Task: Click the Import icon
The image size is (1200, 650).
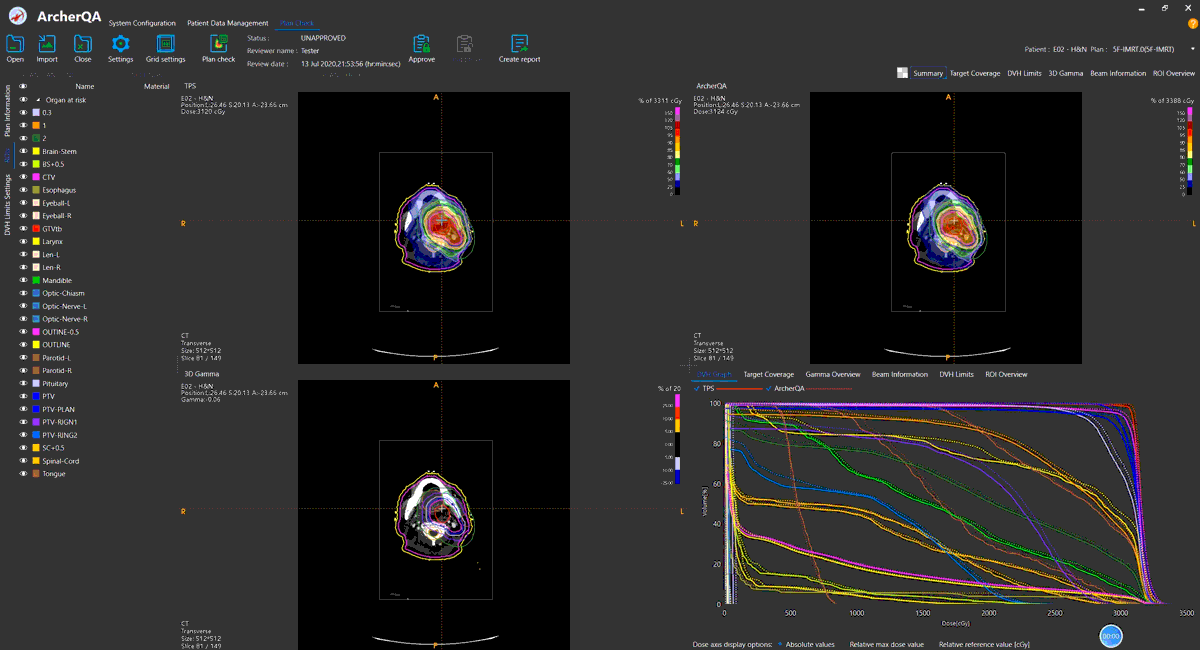Action: pos(47,43)
